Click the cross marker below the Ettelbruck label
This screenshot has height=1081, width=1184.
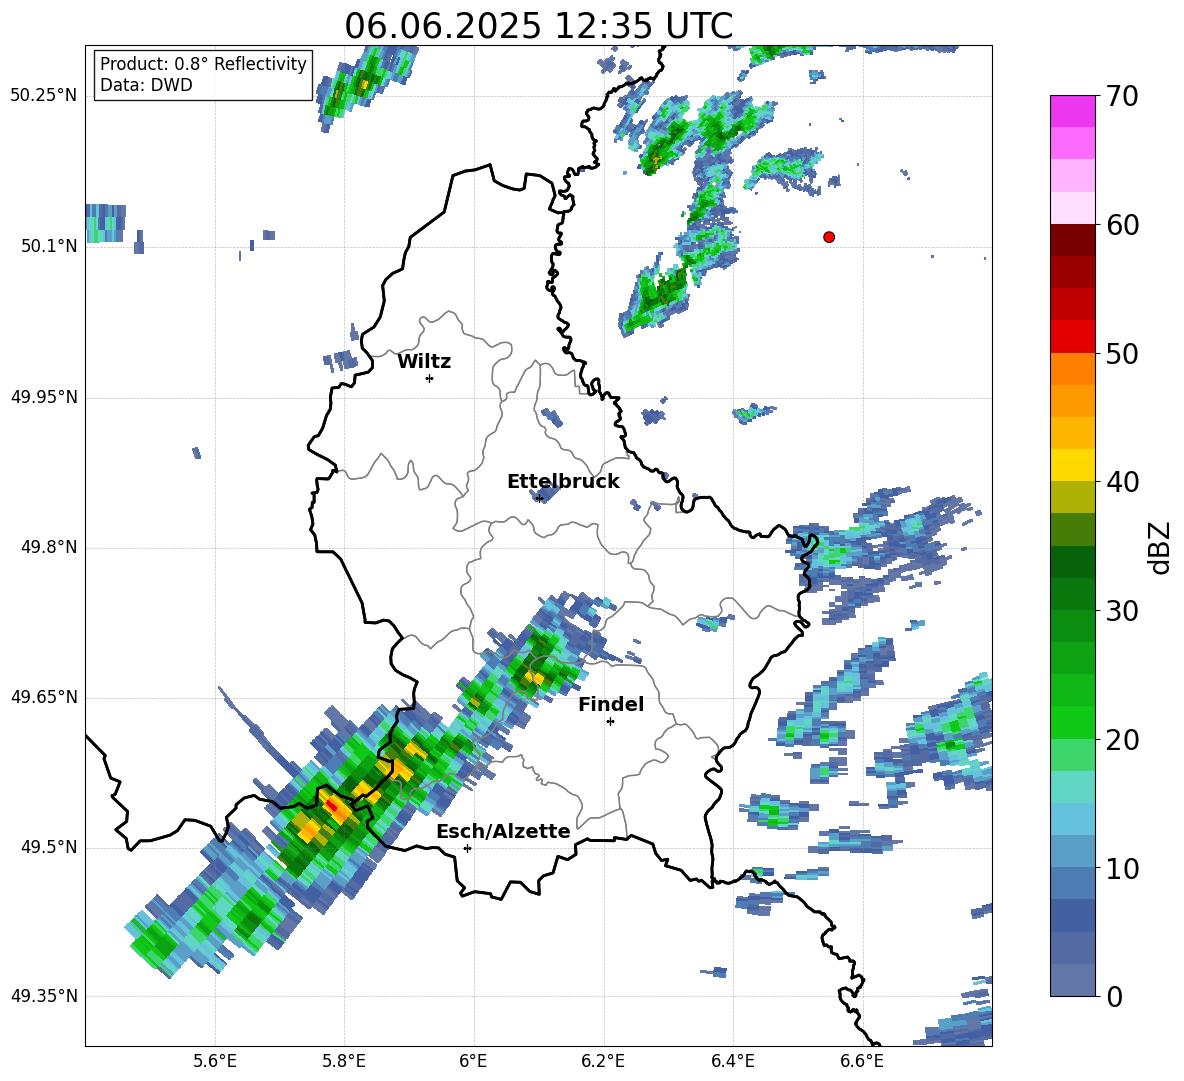coord(539,497)
